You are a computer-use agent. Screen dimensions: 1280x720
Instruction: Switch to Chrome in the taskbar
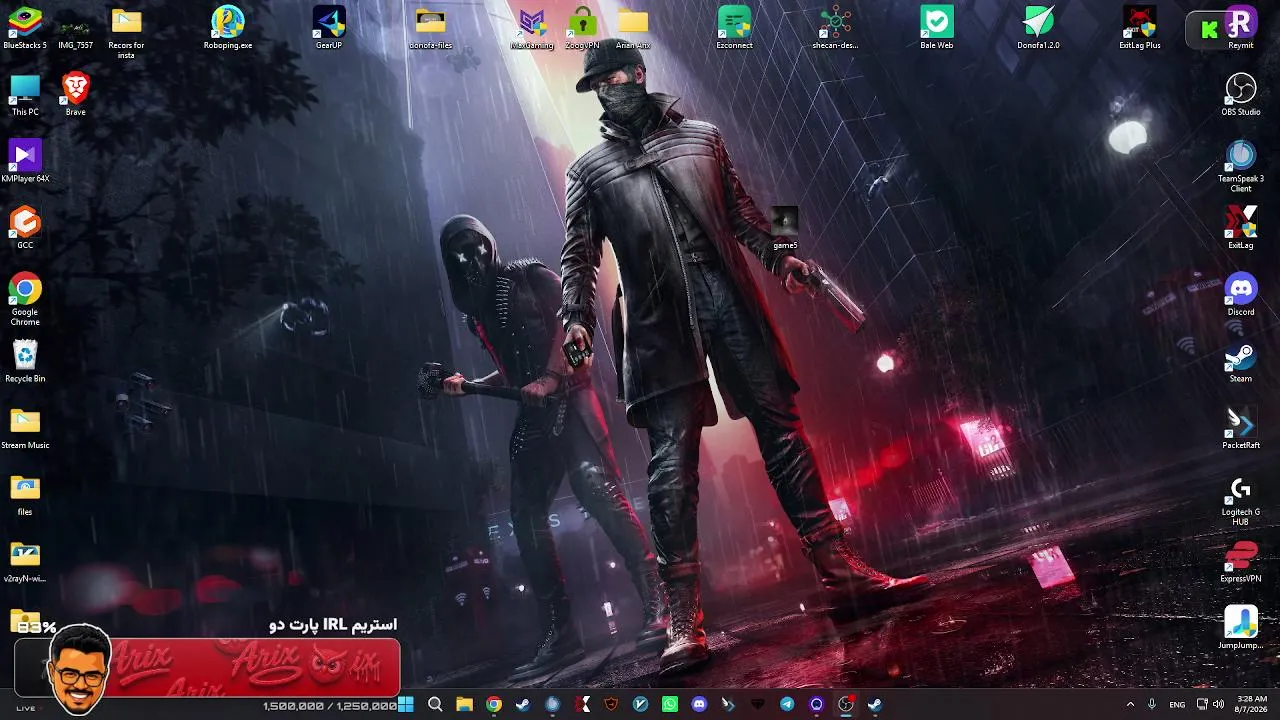494,704
